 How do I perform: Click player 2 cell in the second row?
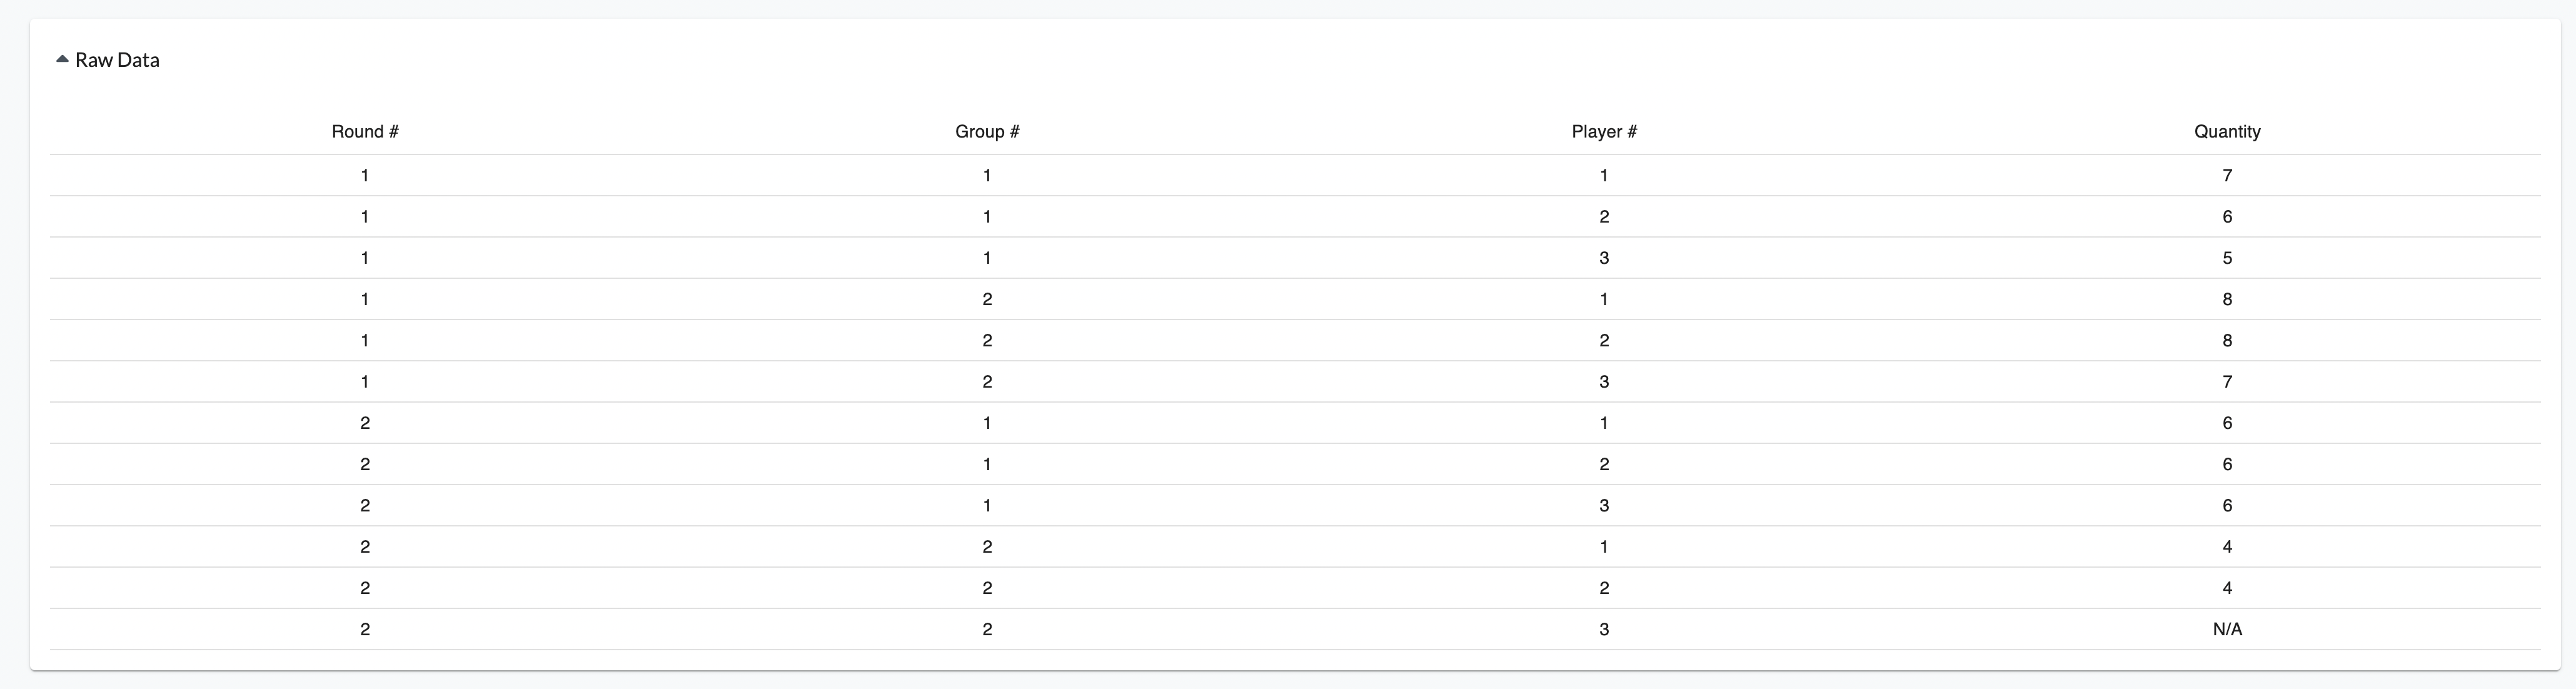[x=1604, y=217]
